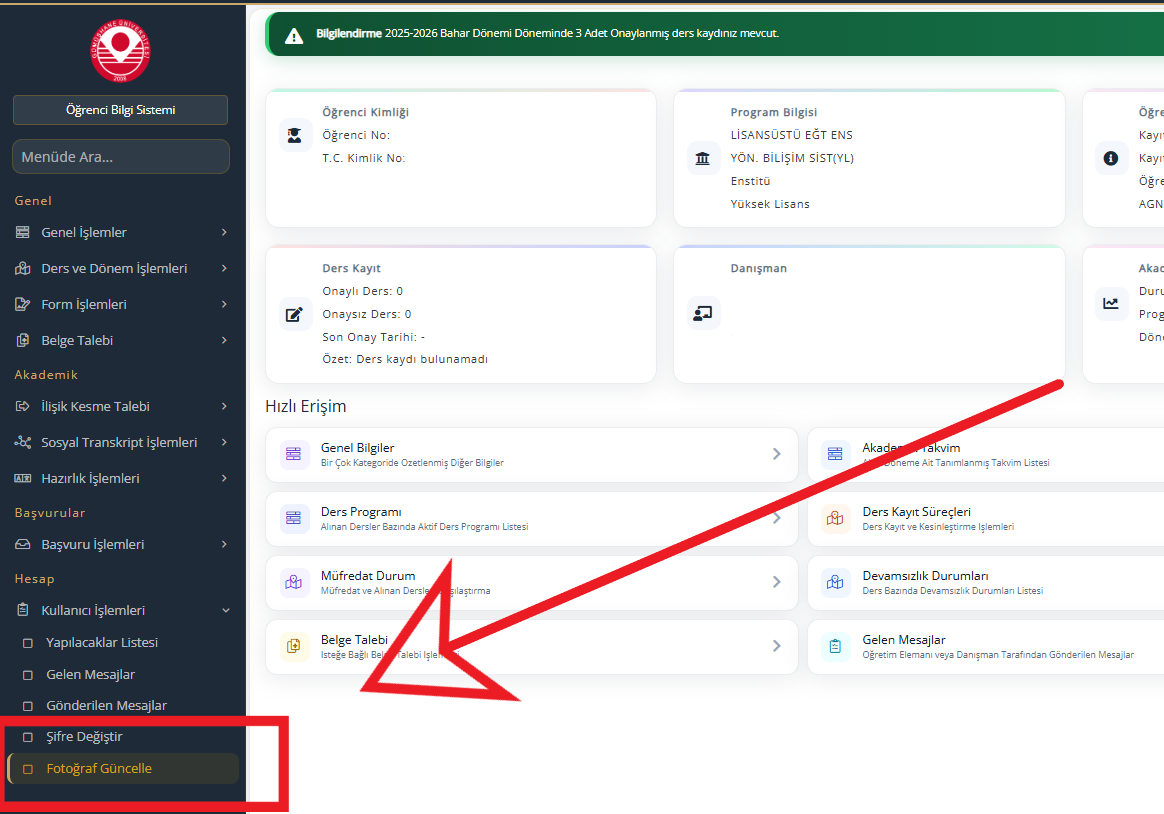The image size is (1164, 814).
Task: Click the Genel İşlemler menu label
Action: [x=84, y=232]
